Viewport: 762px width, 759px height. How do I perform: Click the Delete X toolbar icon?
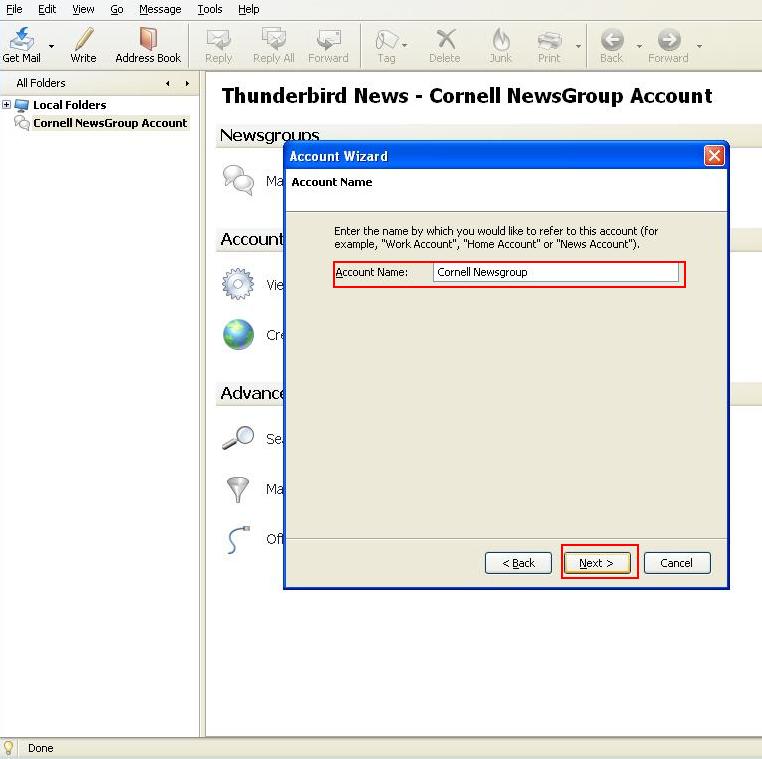pos(445,41)
